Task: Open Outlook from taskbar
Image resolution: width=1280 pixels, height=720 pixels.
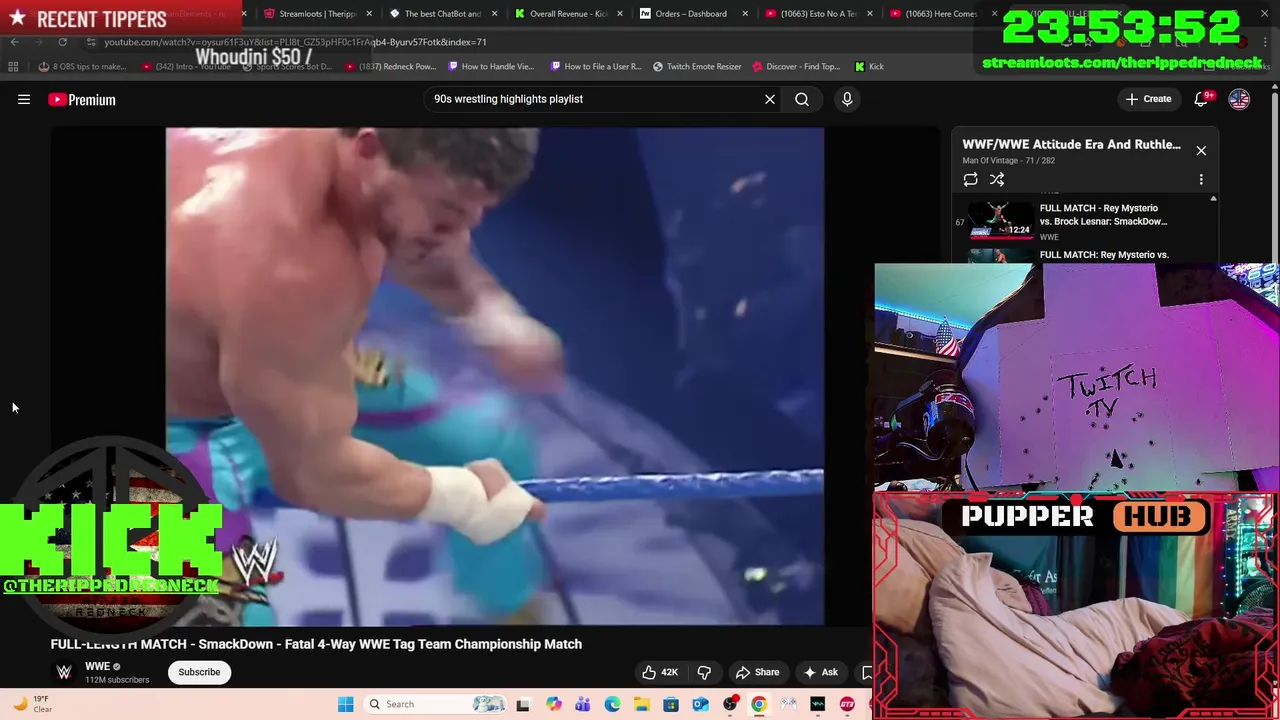Action: coord(700,704)
